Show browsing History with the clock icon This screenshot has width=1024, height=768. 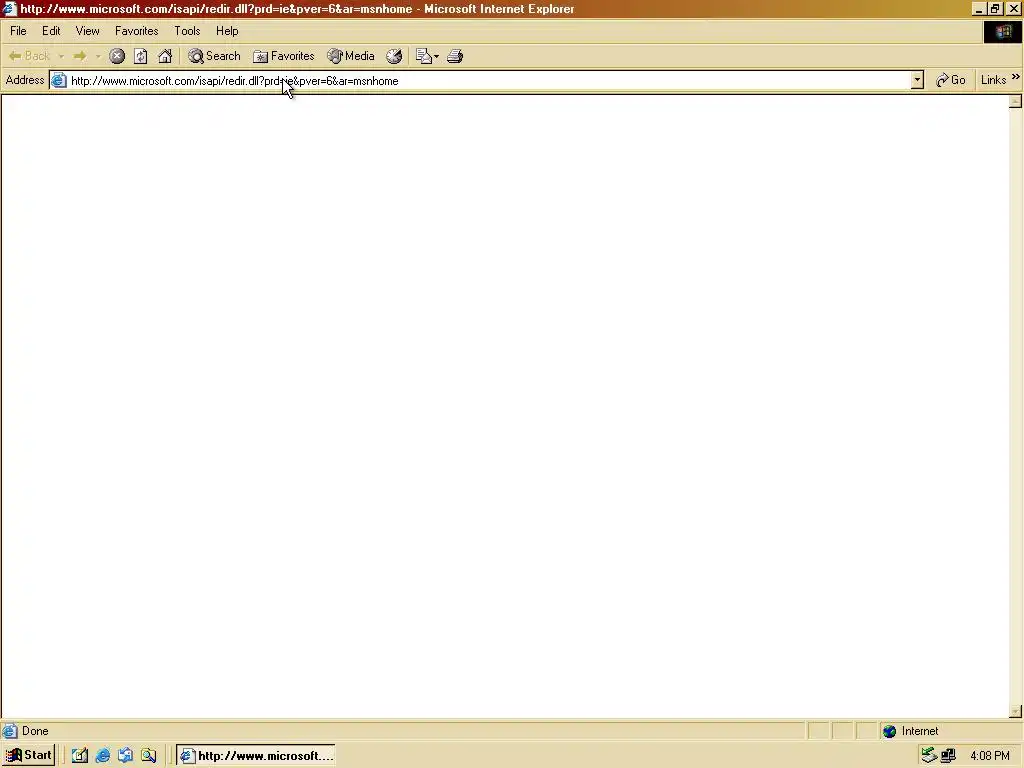394,56
